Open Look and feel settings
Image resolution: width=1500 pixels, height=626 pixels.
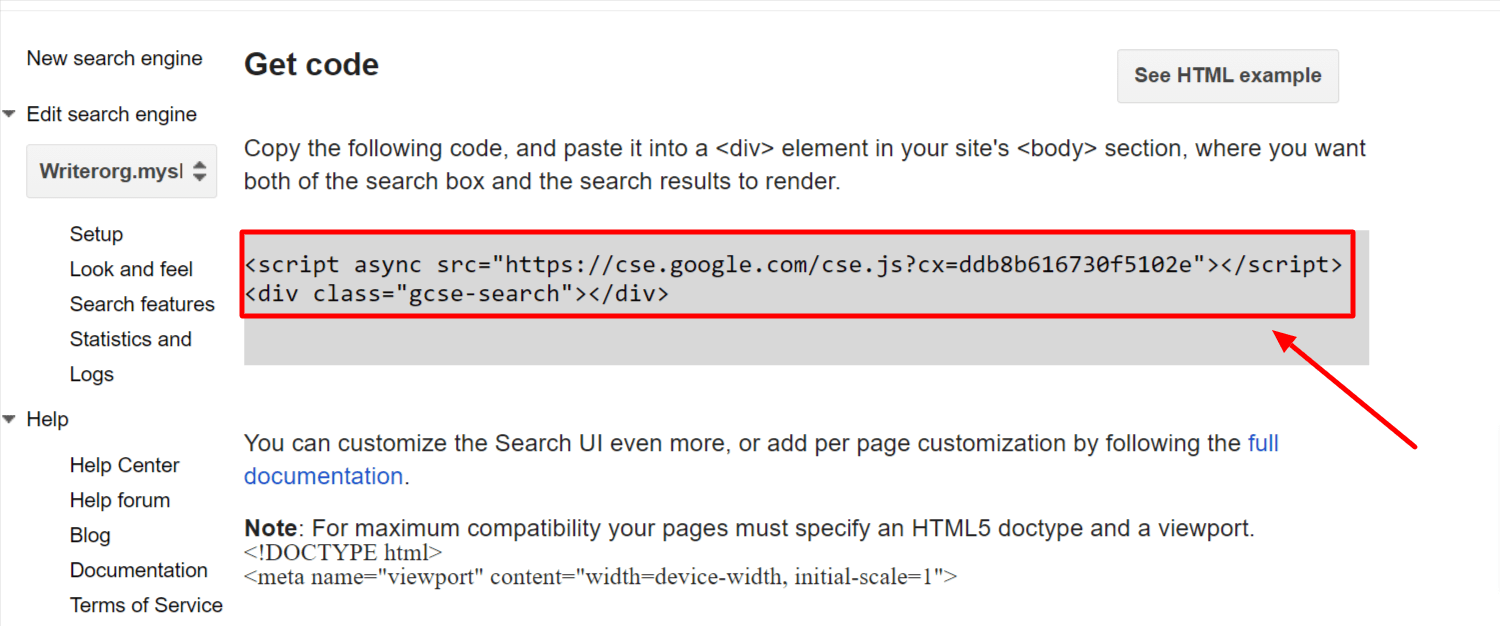click(131, 269)
